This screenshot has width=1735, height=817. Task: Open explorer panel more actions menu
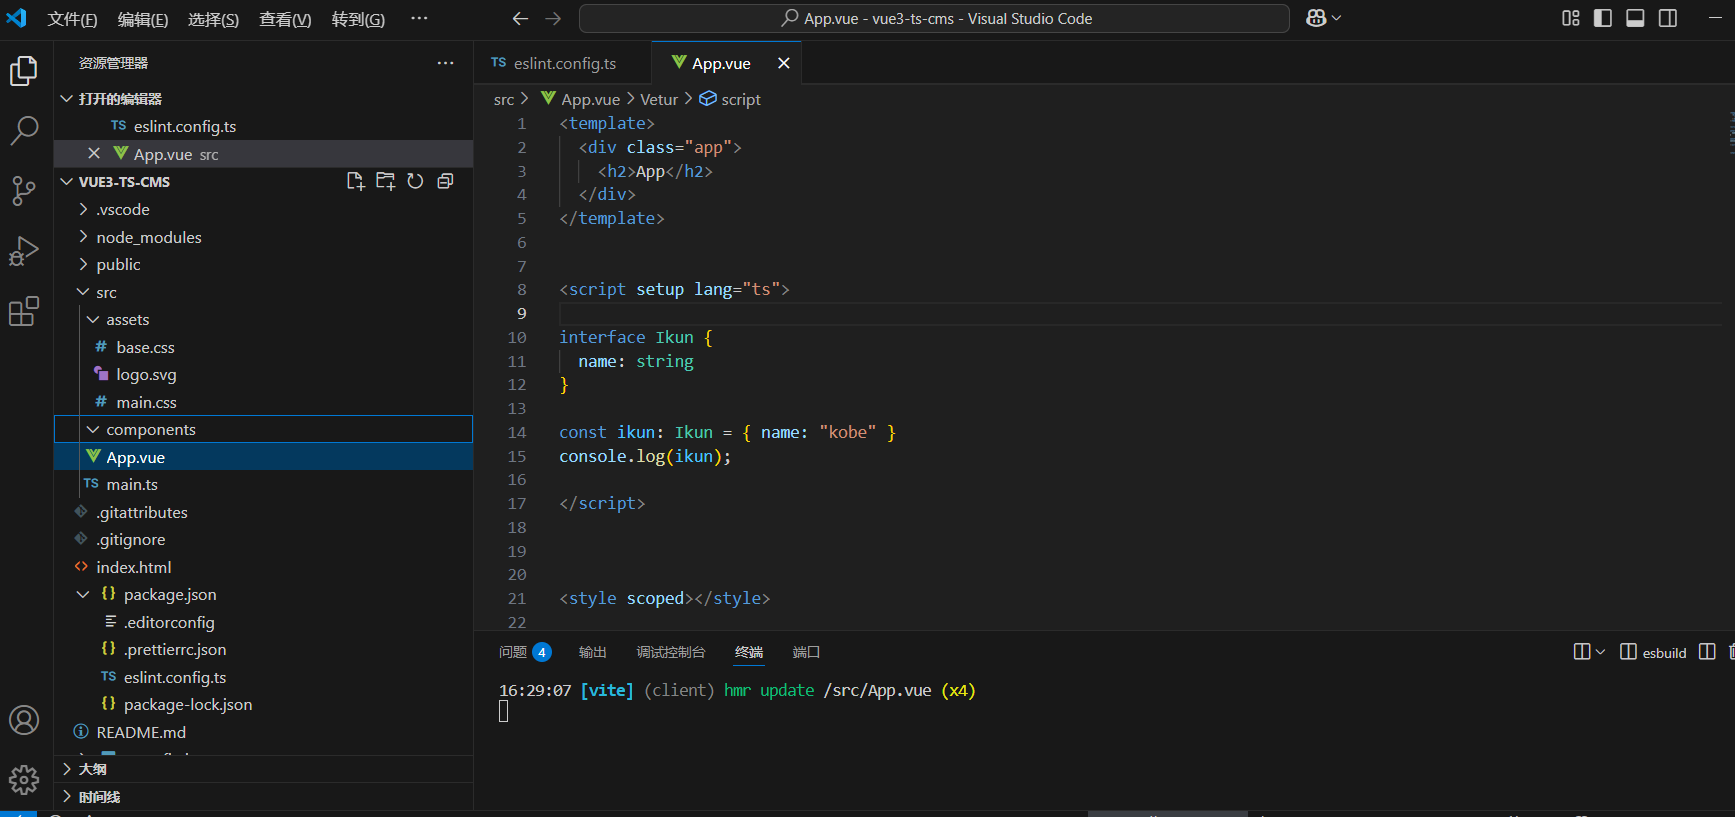[445, 63]
